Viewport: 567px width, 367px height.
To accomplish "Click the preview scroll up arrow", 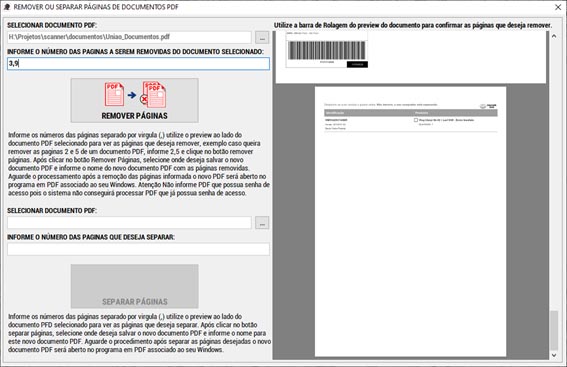I will tap(554, 36).
